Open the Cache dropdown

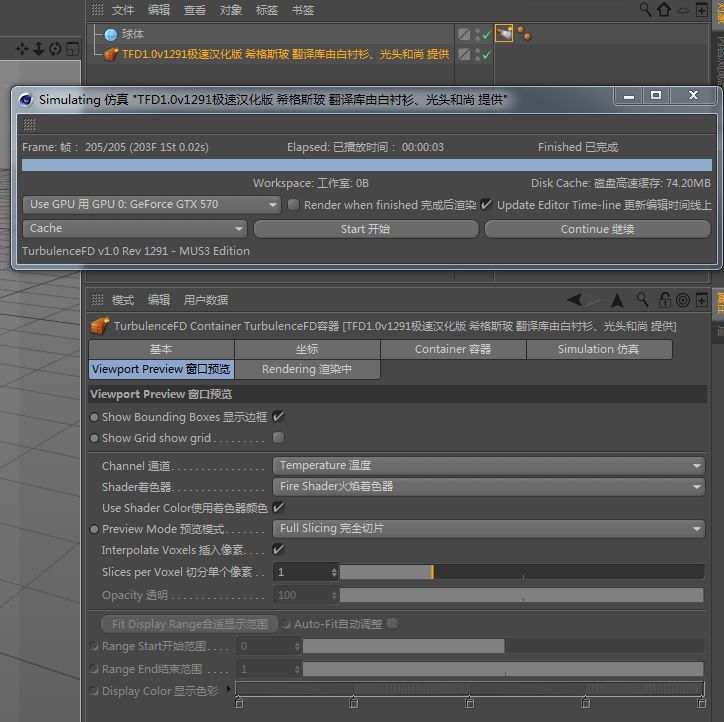coord(134,229)
